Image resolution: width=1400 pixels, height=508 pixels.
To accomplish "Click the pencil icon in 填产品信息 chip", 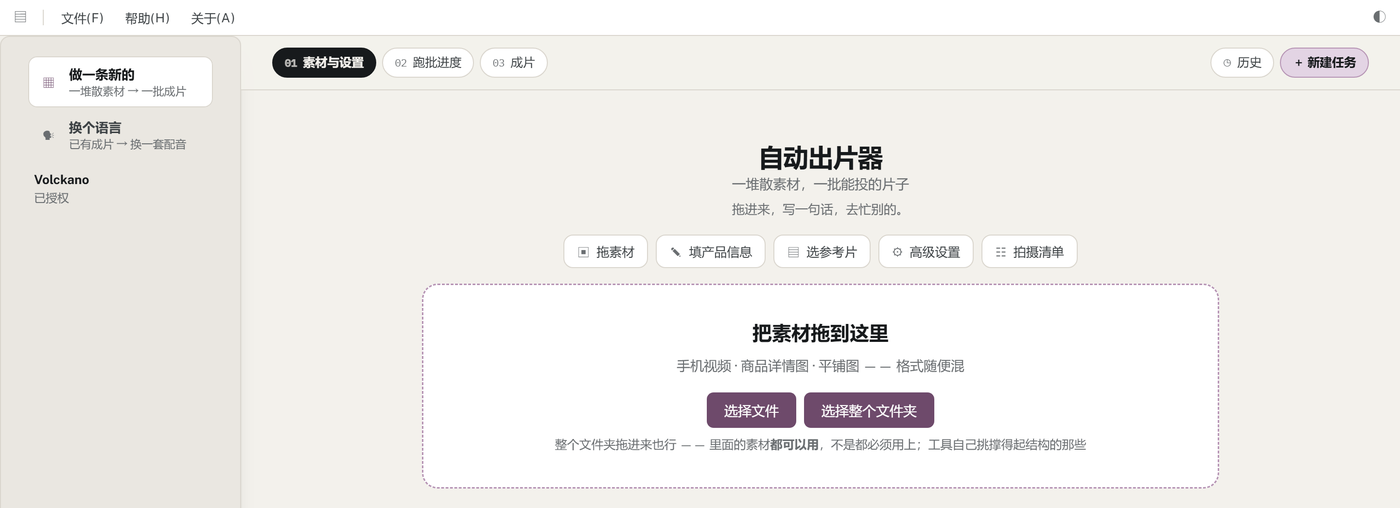I will pyautogui.click(x=676, y=252).
